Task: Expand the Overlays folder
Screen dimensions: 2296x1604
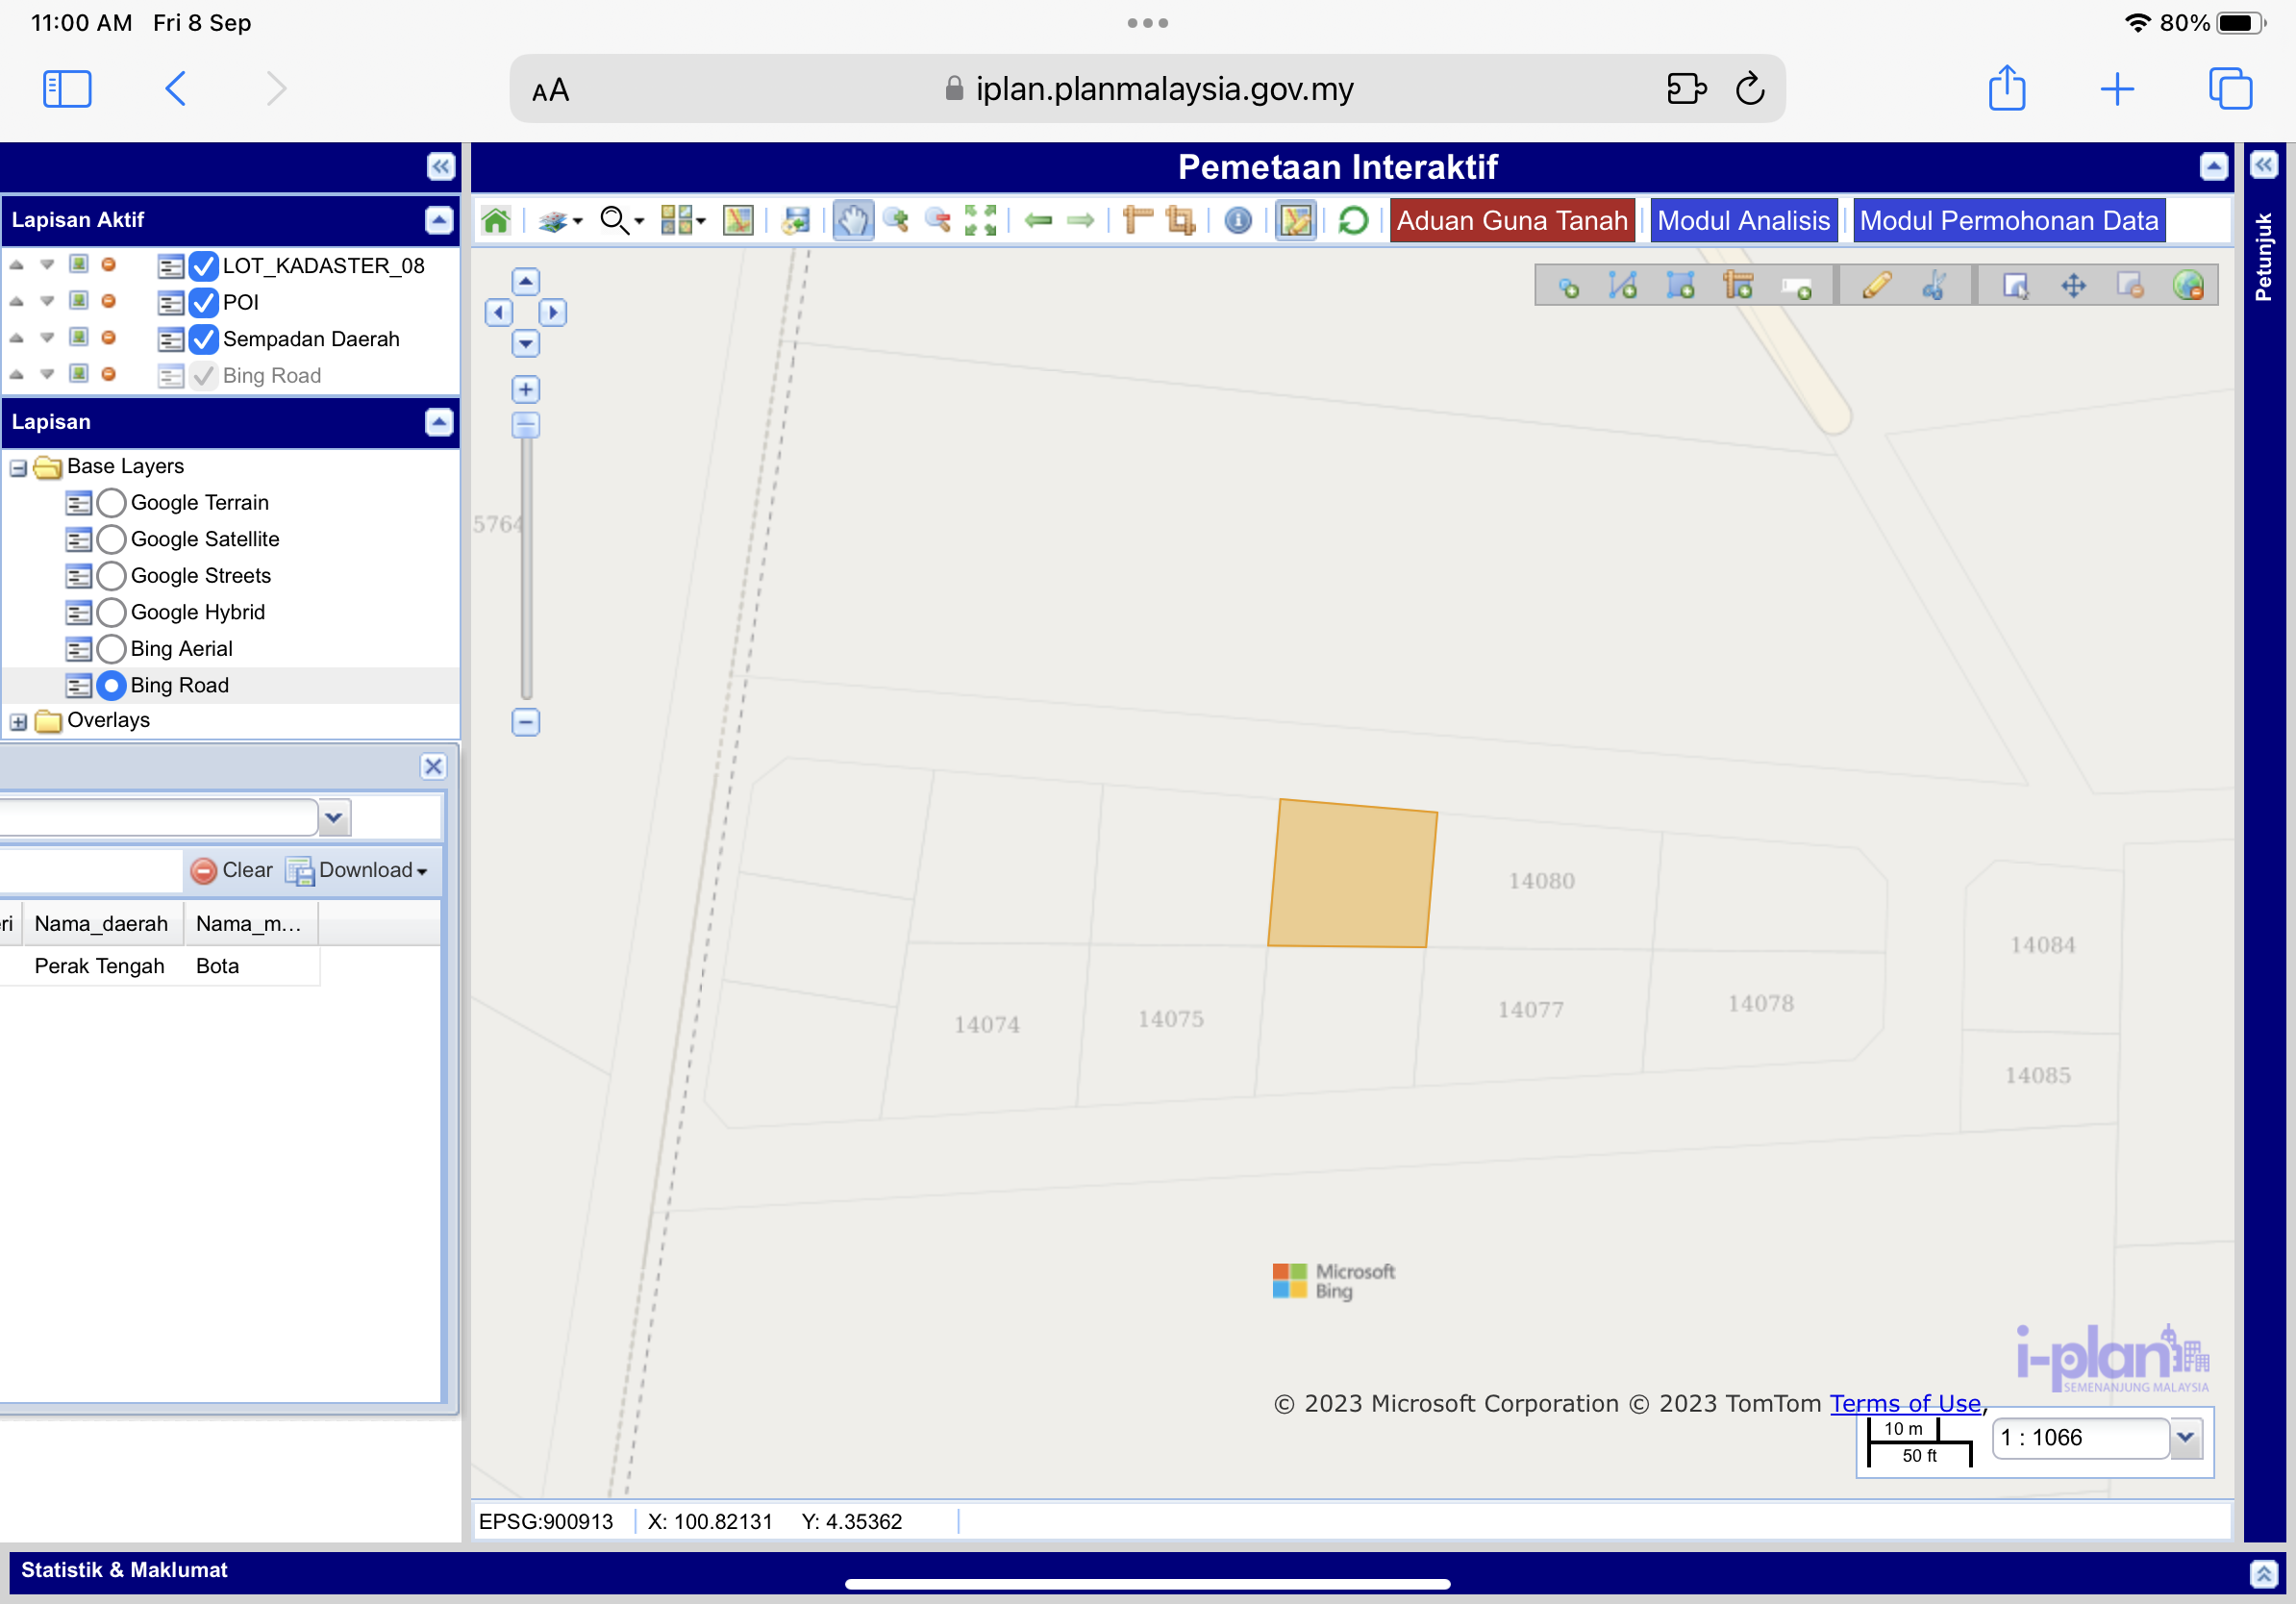Action: [x=18, y=721]
